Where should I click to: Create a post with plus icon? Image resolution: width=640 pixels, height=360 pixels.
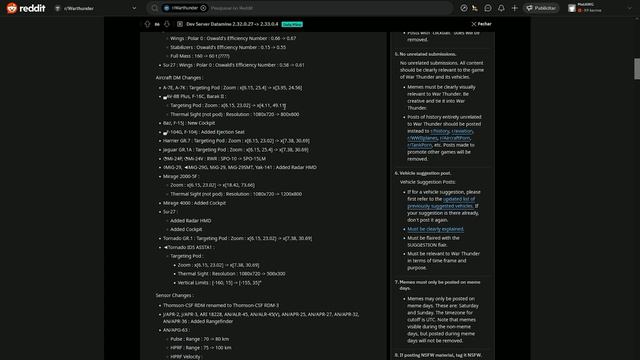pyautogui.click(x=514, y=8)
